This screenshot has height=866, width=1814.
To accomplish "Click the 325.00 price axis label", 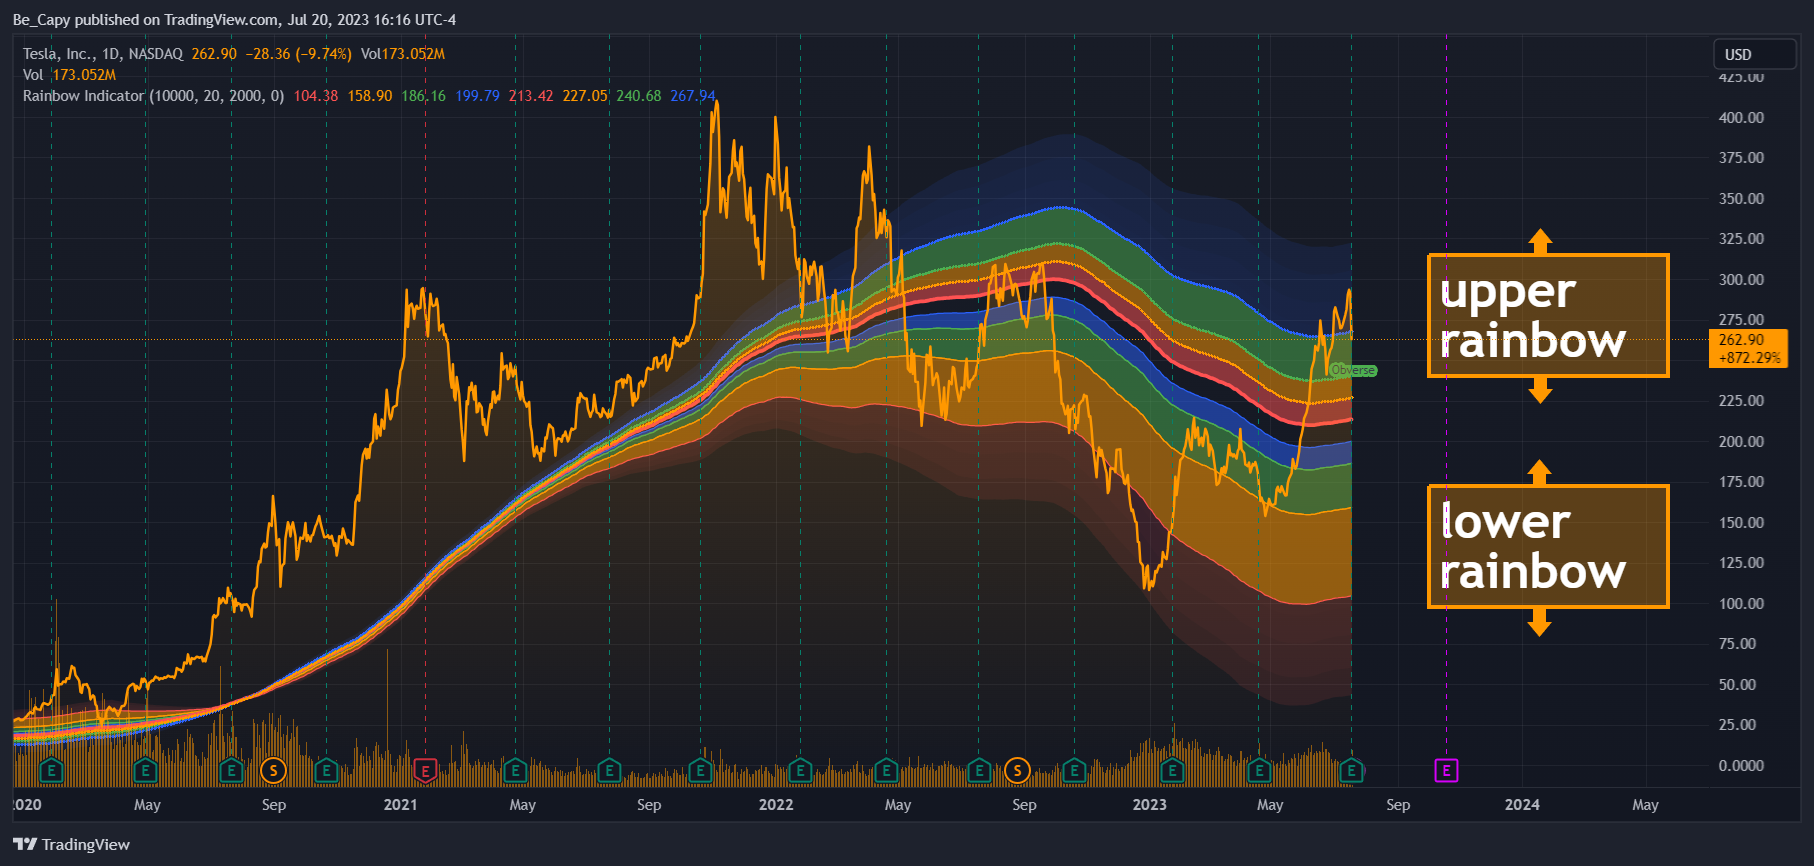I will (x=1741, y=239).
